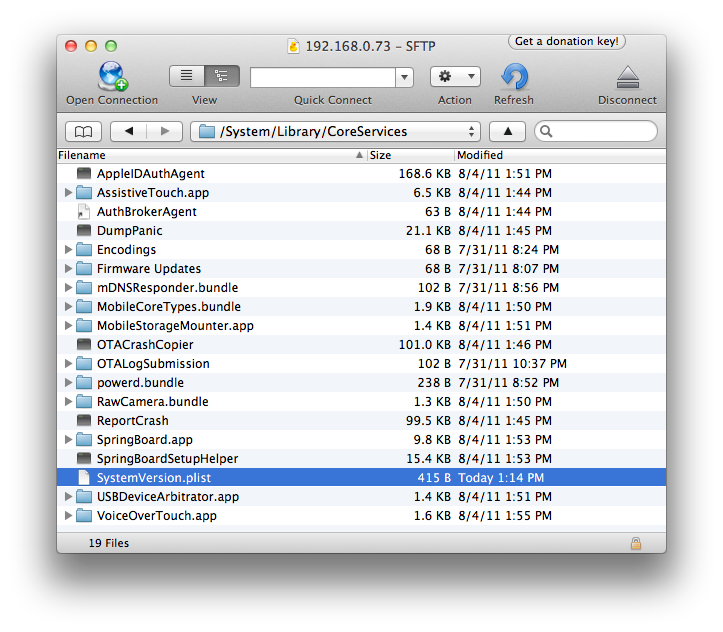Screen dimensions: 723x632
Task: Open the Quick Connect dropdown arrow
Action: coord(404,77)
